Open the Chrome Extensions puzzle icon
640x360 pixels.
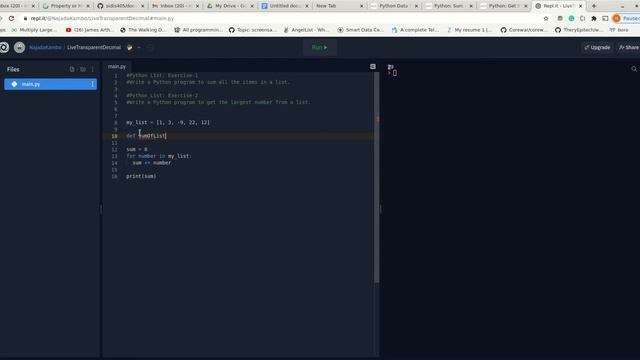[594, 18]
